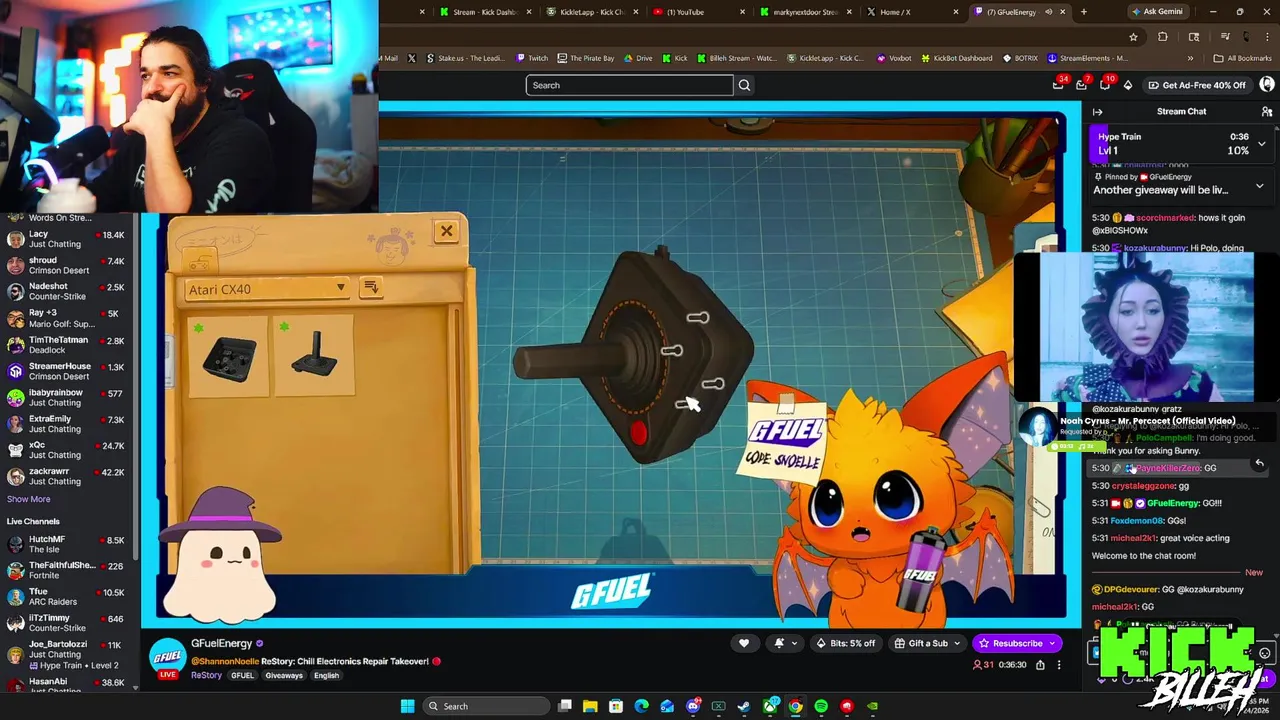
Task: Click the GFUEL tag
Action: pyautogui.click(x=243, y=676)
